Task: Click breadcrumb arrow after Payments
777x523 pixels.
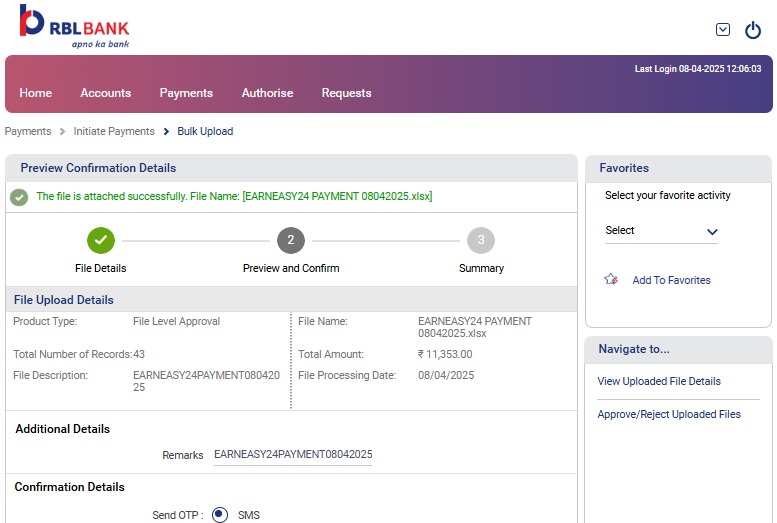Action: point(62,131)
